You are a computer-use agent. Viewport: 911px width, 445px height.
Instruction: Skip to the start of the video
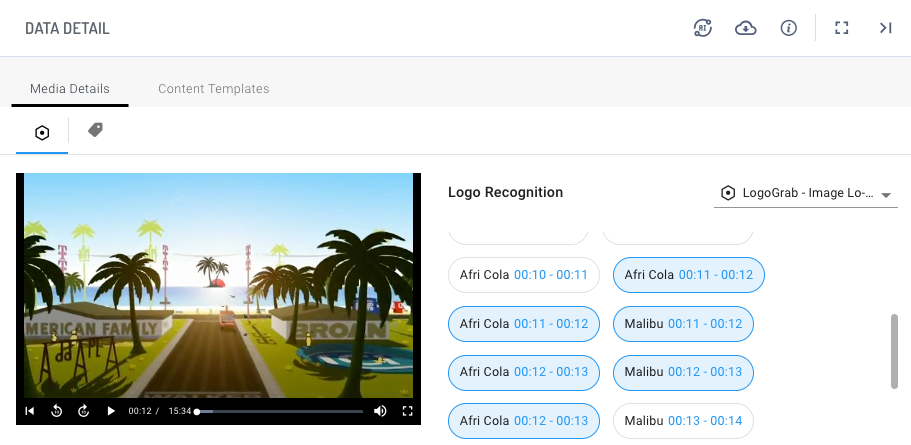tap(30, 411)
